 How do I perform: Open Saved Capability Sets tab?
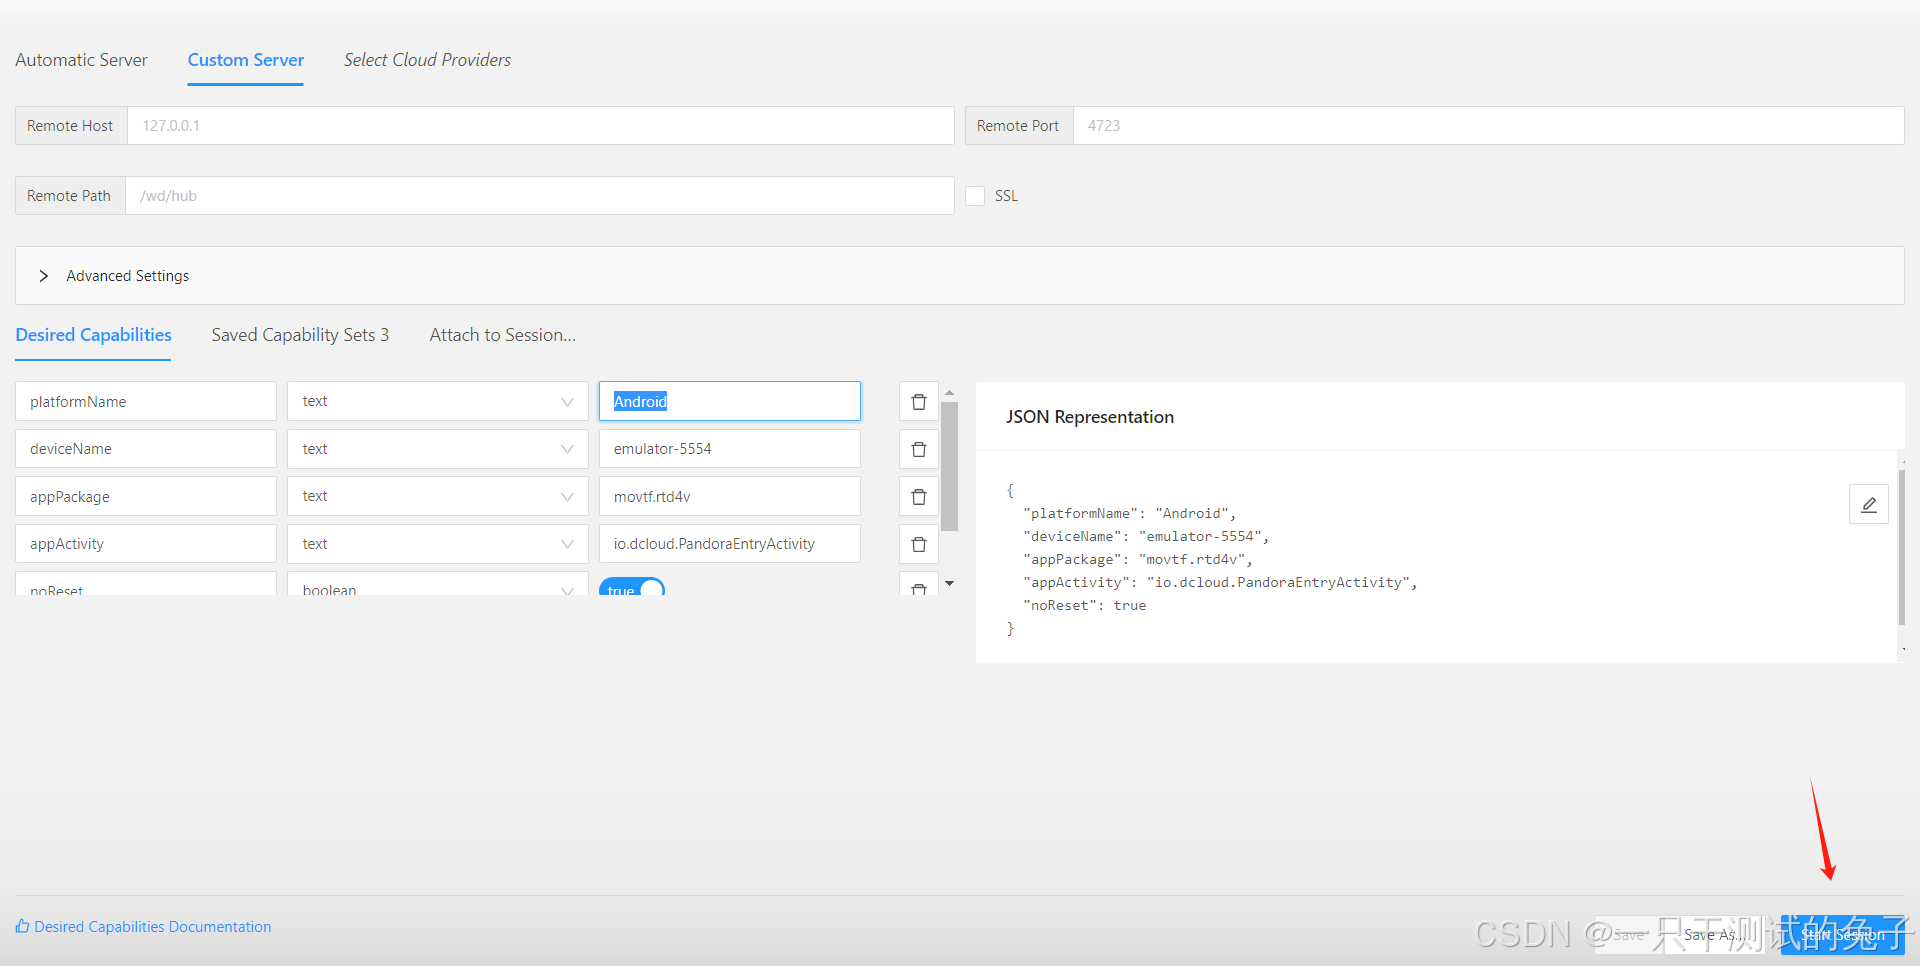click(300, 335)
